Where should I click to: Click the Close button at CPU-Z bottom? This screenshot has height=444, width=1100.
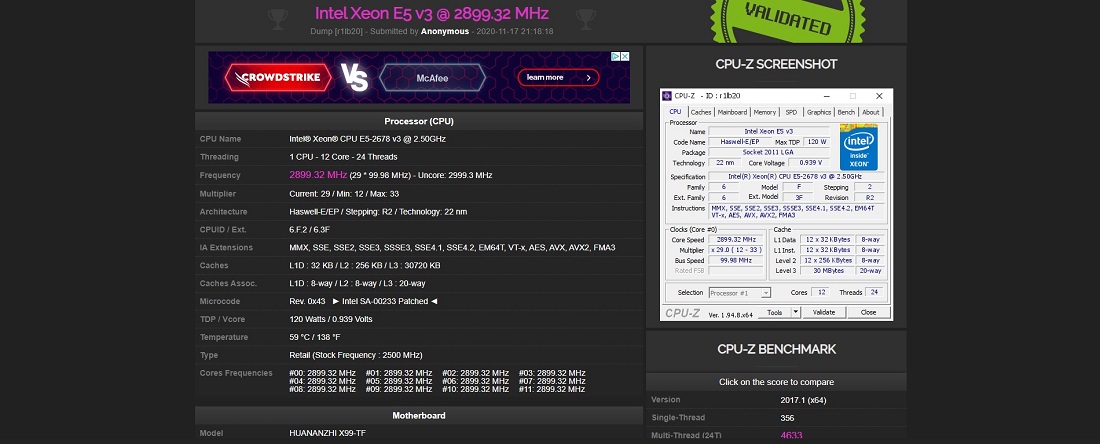(x=868, y=312)
